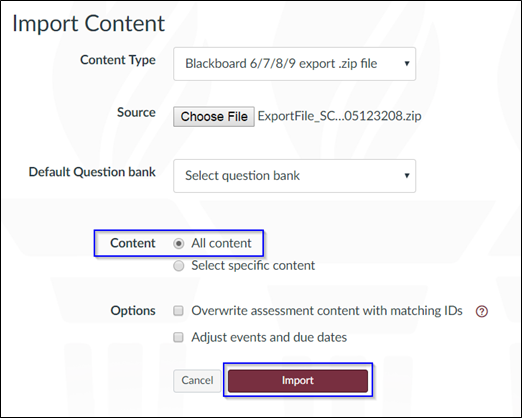
Task: Click the Select specific content label
Action: (x=253, y=266)
